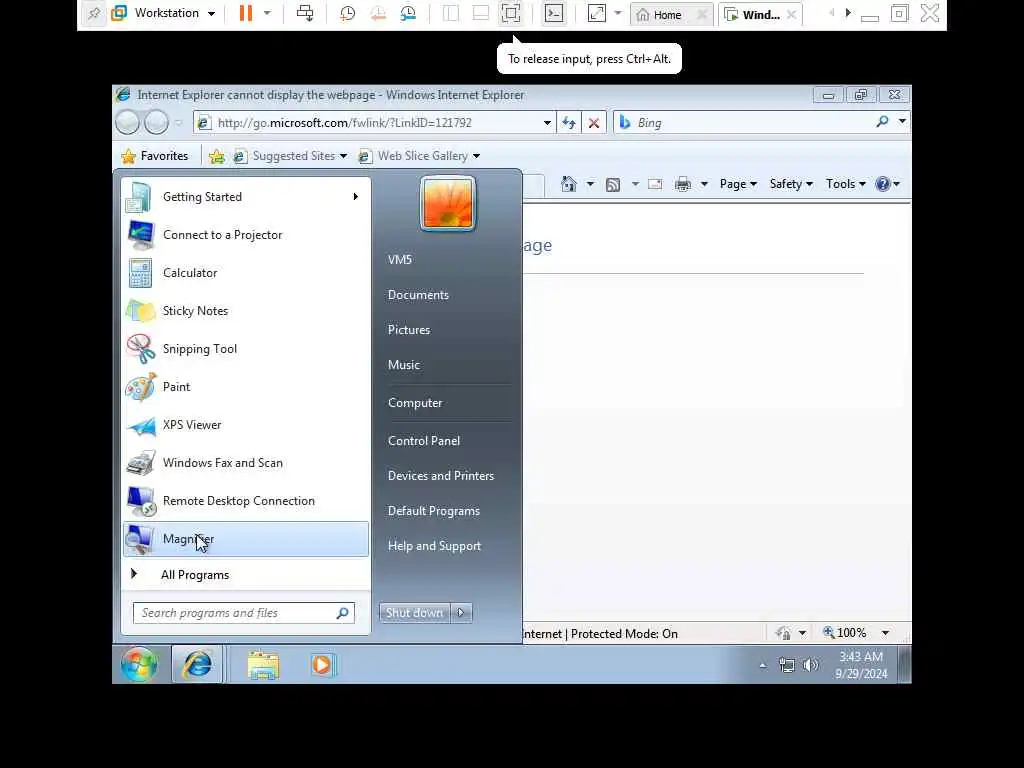1024x768 pixels.
Task: Open Devices and Printers
Action: pyautogui.click(x=441, y=476)
